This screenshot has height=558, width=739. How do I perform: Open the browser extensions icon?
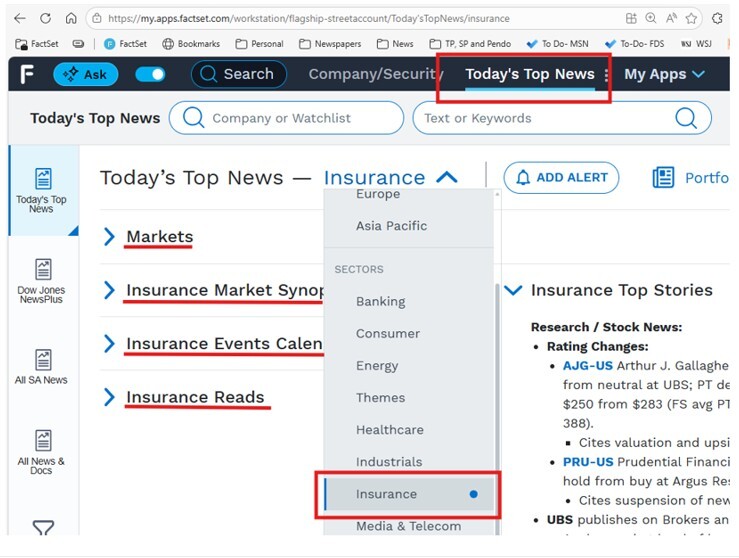(x=717, y=18)
